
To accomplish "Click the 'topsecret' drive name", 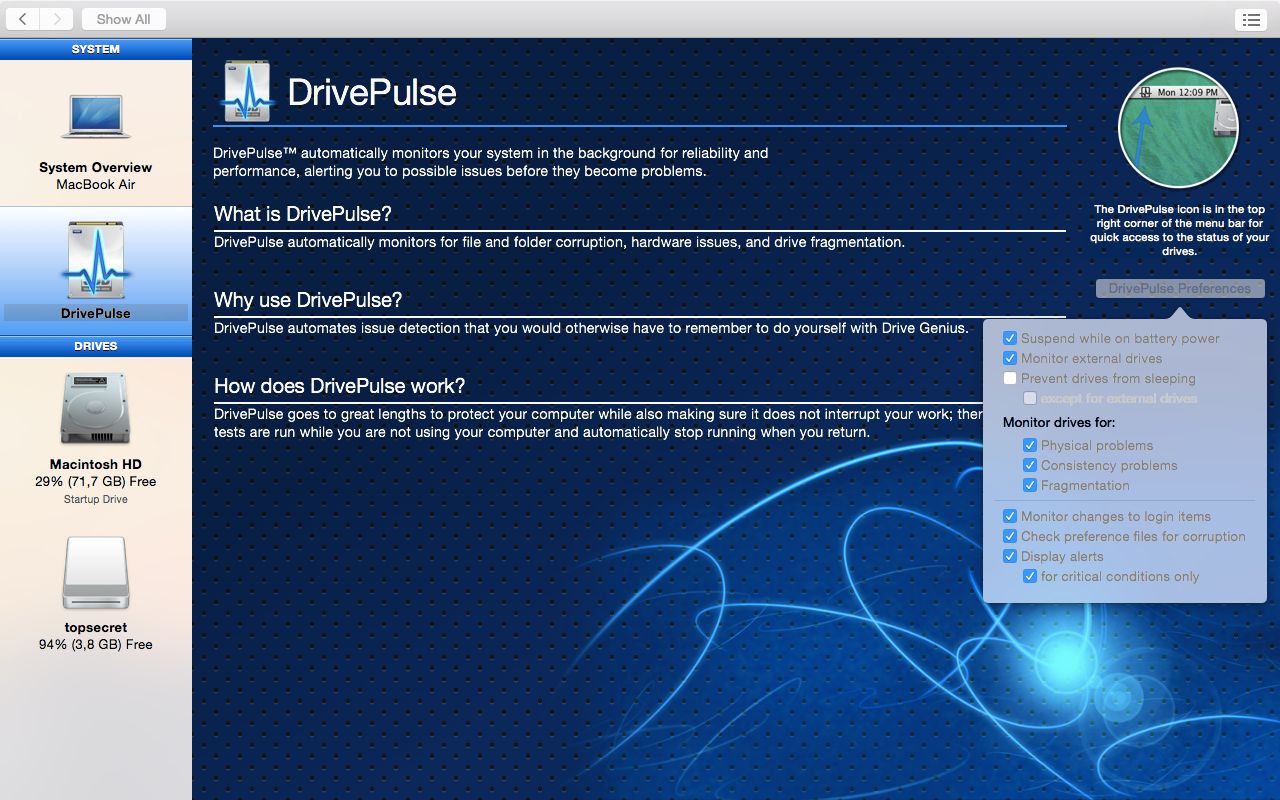I will [96, 627].
